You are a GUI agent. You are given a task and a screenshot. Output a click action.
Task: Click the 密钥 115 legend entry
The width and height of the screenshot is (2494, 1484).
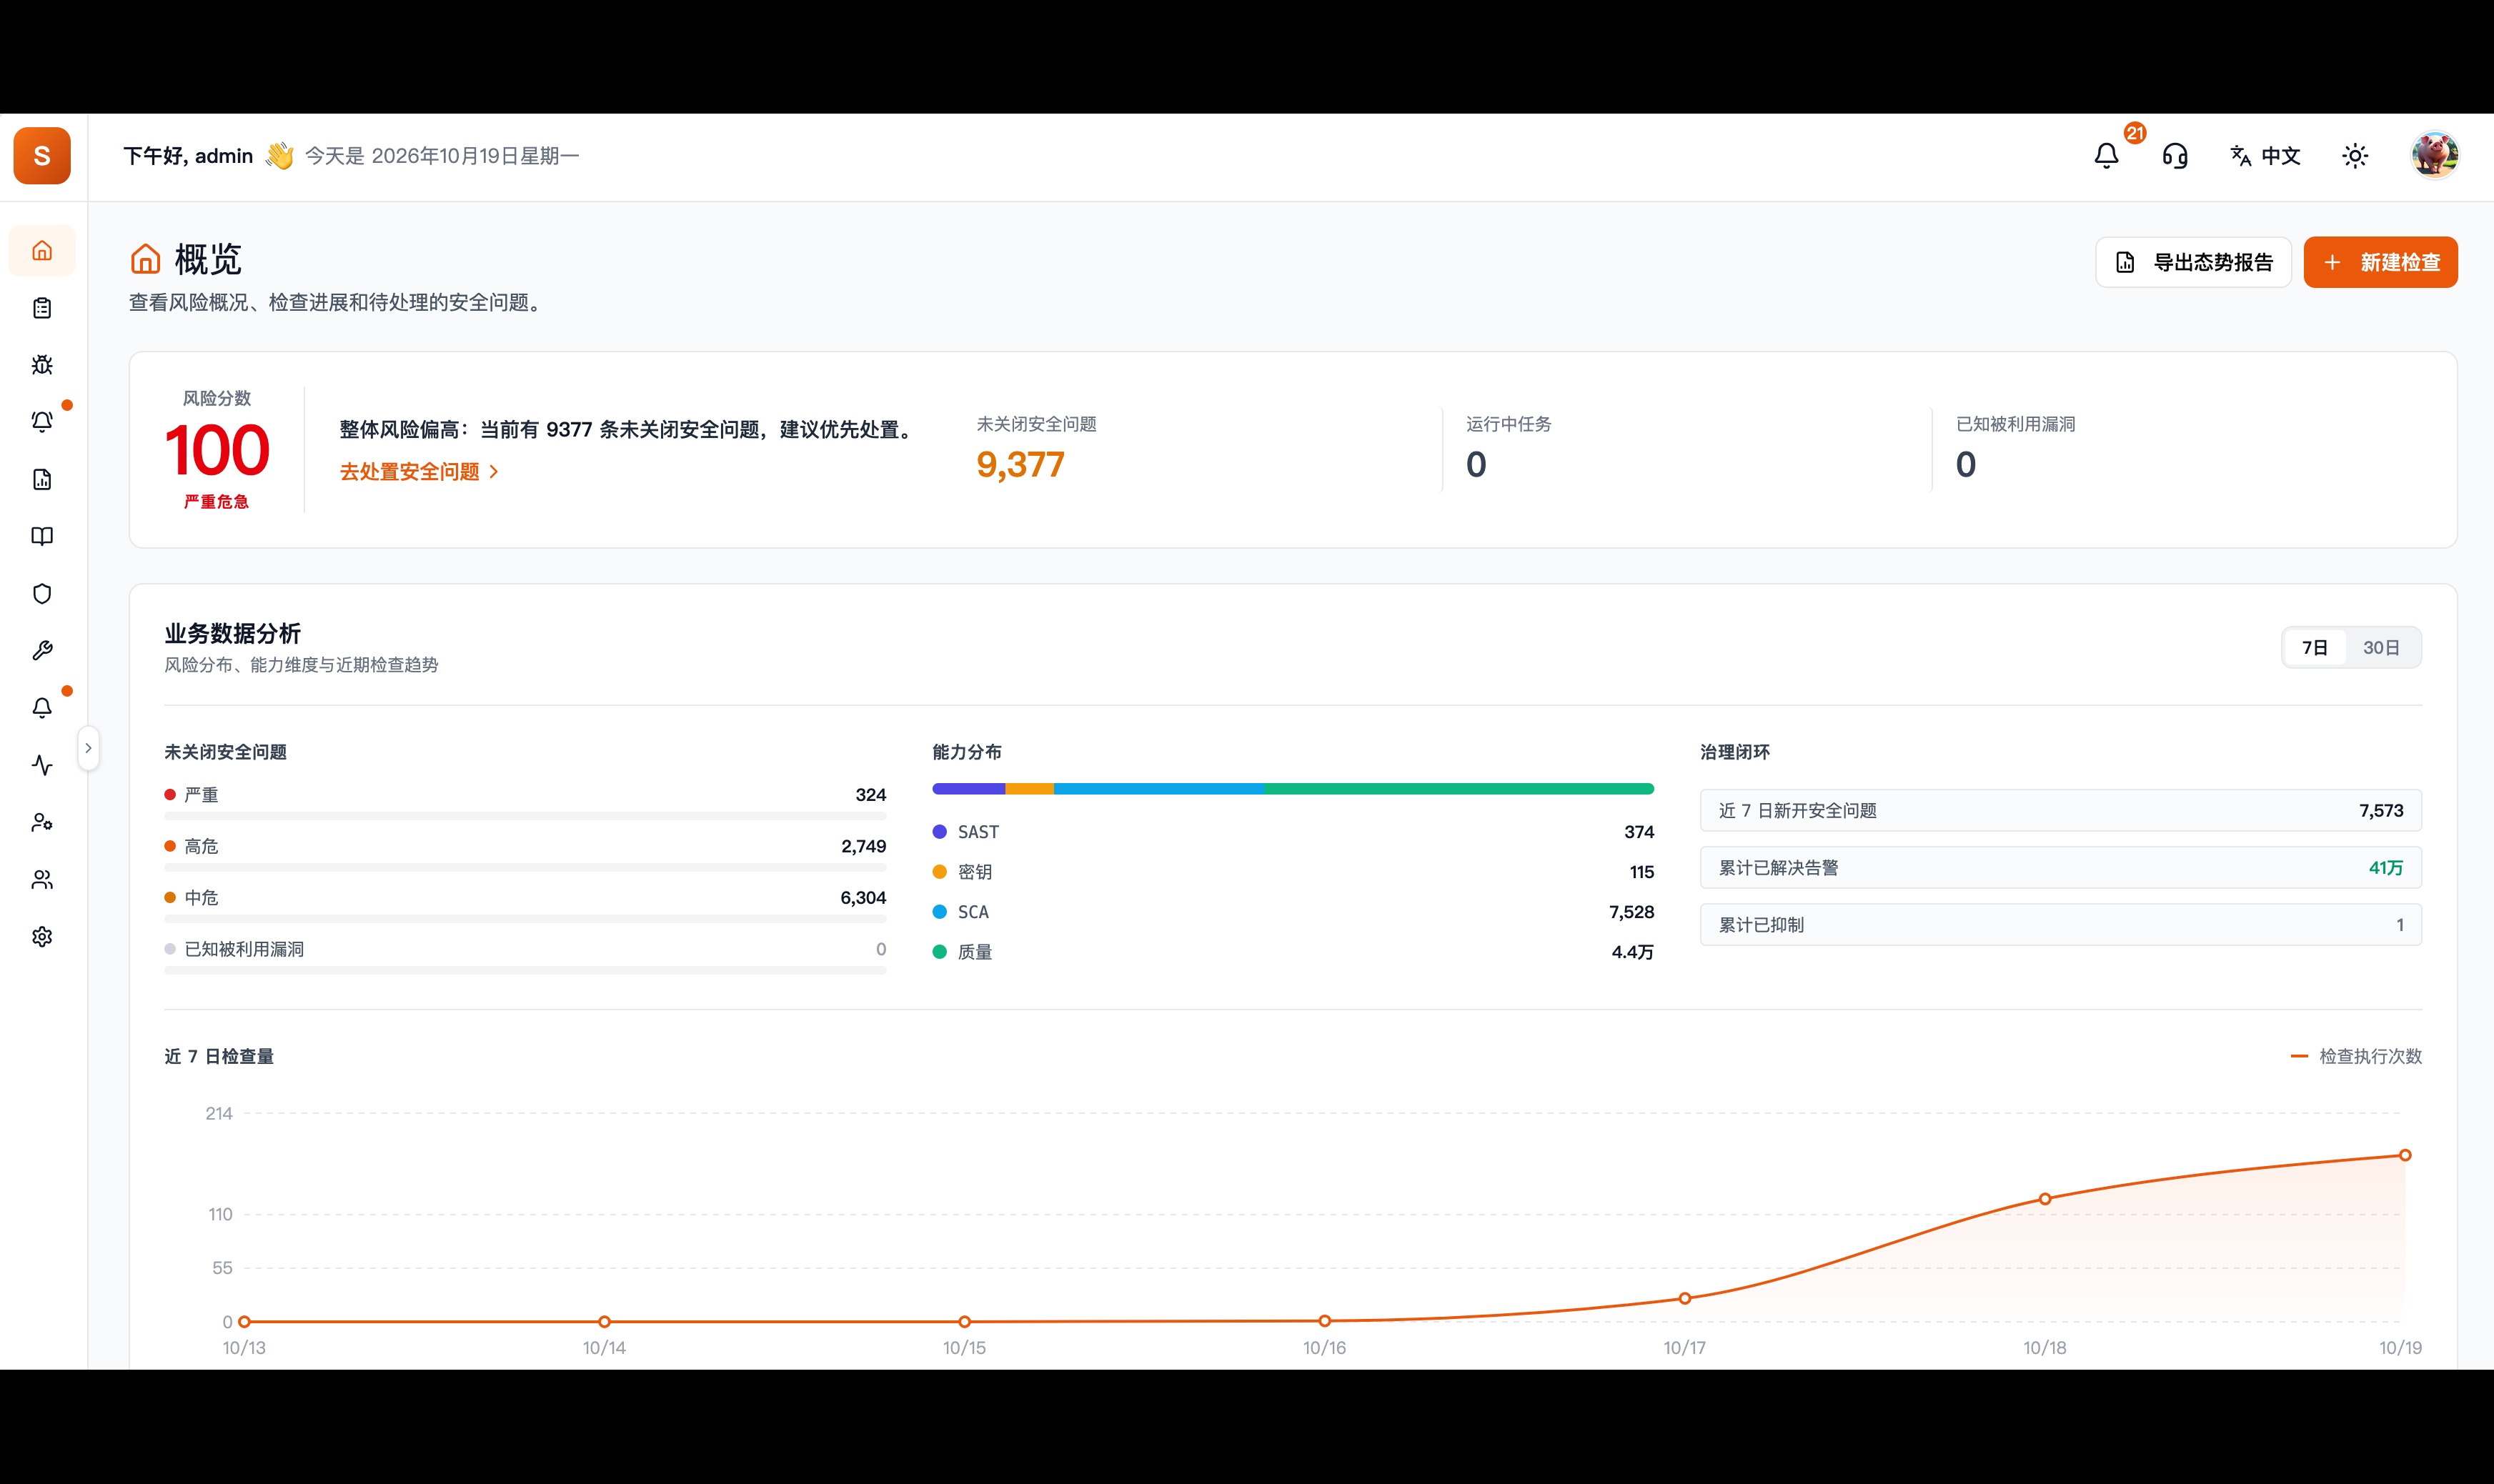pyautogui.click(x=1293, y=872)
